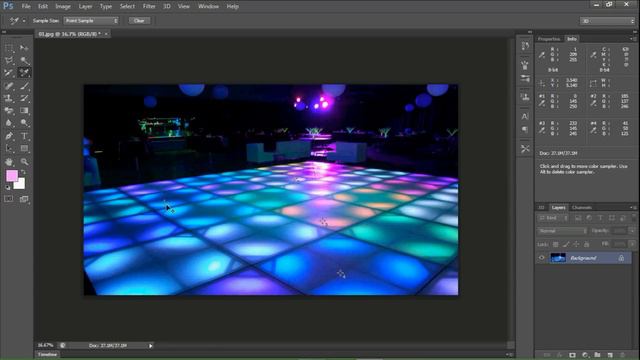Click the foreground color swatch

tap(12, 176)
